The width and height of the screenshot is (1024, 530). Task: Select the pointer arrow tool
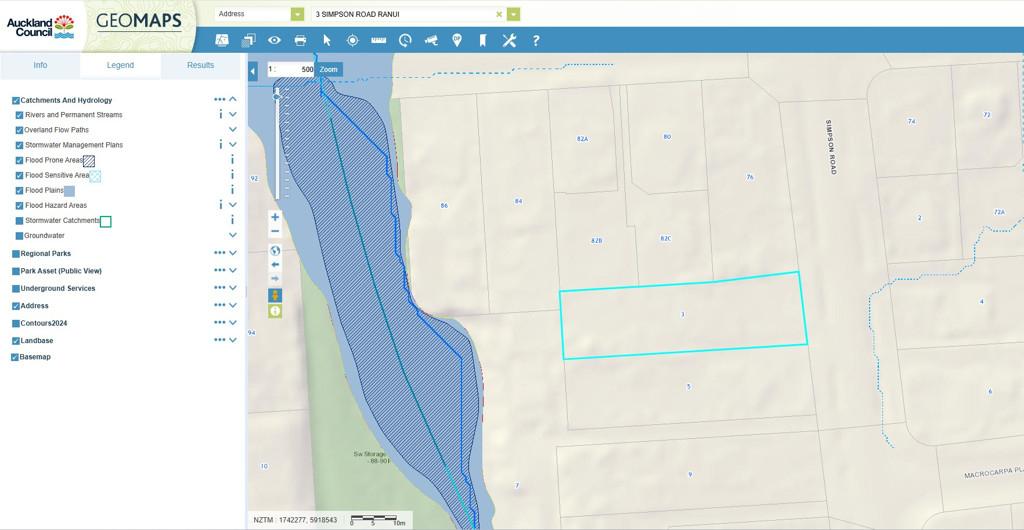click(x=326, y=40)
